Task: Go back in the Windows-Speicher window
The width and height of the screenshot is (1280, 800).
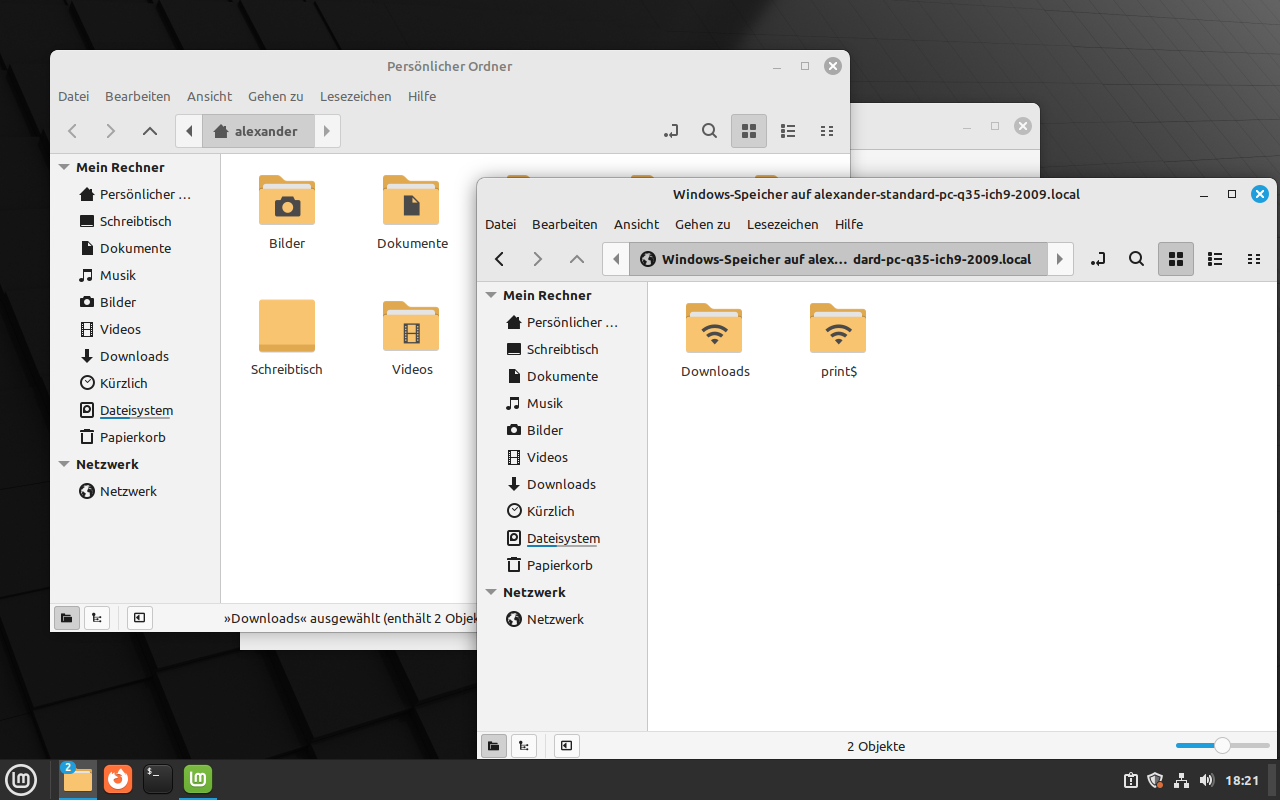Action: [x=500, y=259]
